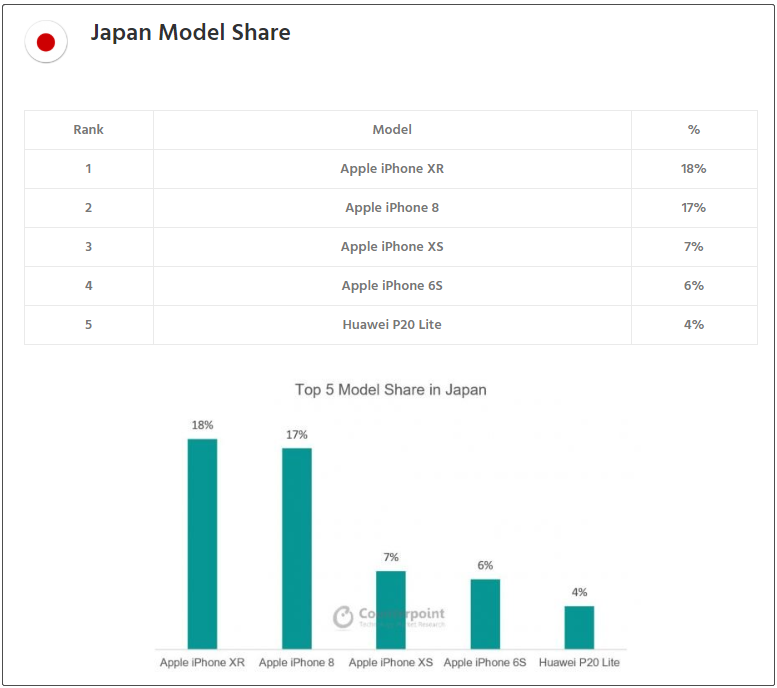The width and height of the screenshot is (777, 688).
Task: Click the 7% label above chart bar
Action: (391, 557)
